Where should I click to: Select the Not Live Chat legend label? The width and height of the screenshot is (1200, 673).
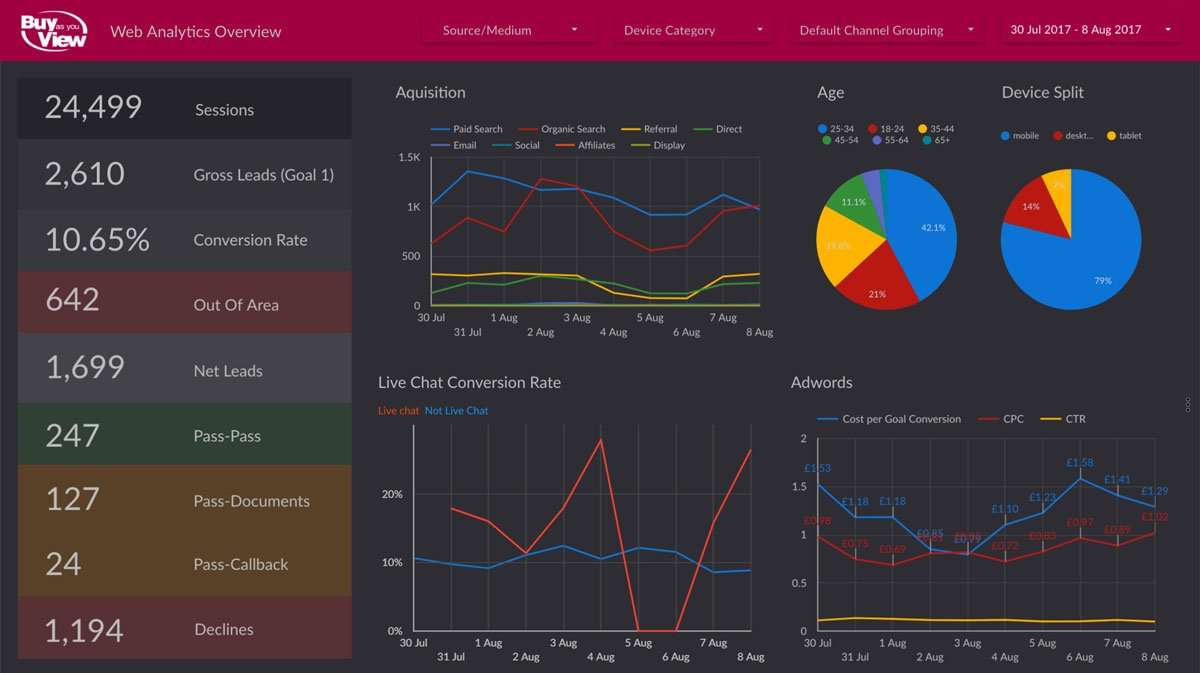(x=456, y=411)
